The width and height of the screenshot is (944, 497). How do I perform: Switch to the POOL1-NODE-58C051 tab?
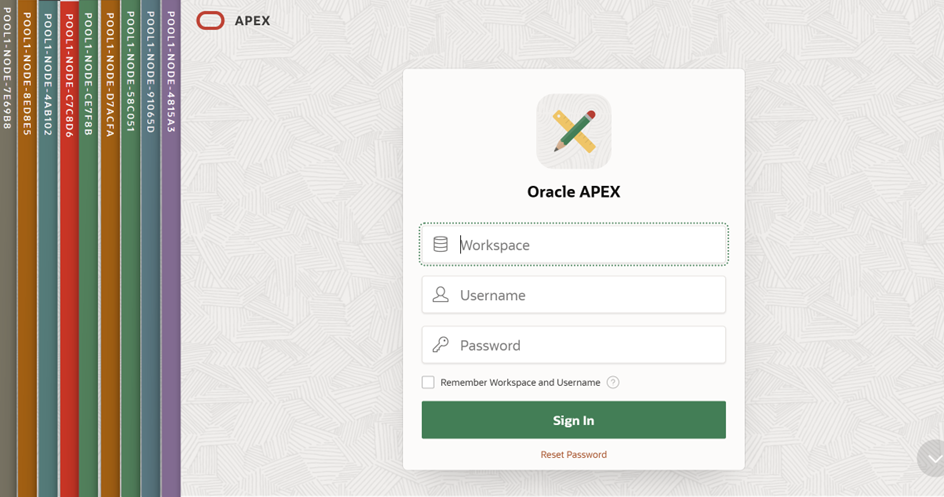pyautogui.click(x=130, y=248)
